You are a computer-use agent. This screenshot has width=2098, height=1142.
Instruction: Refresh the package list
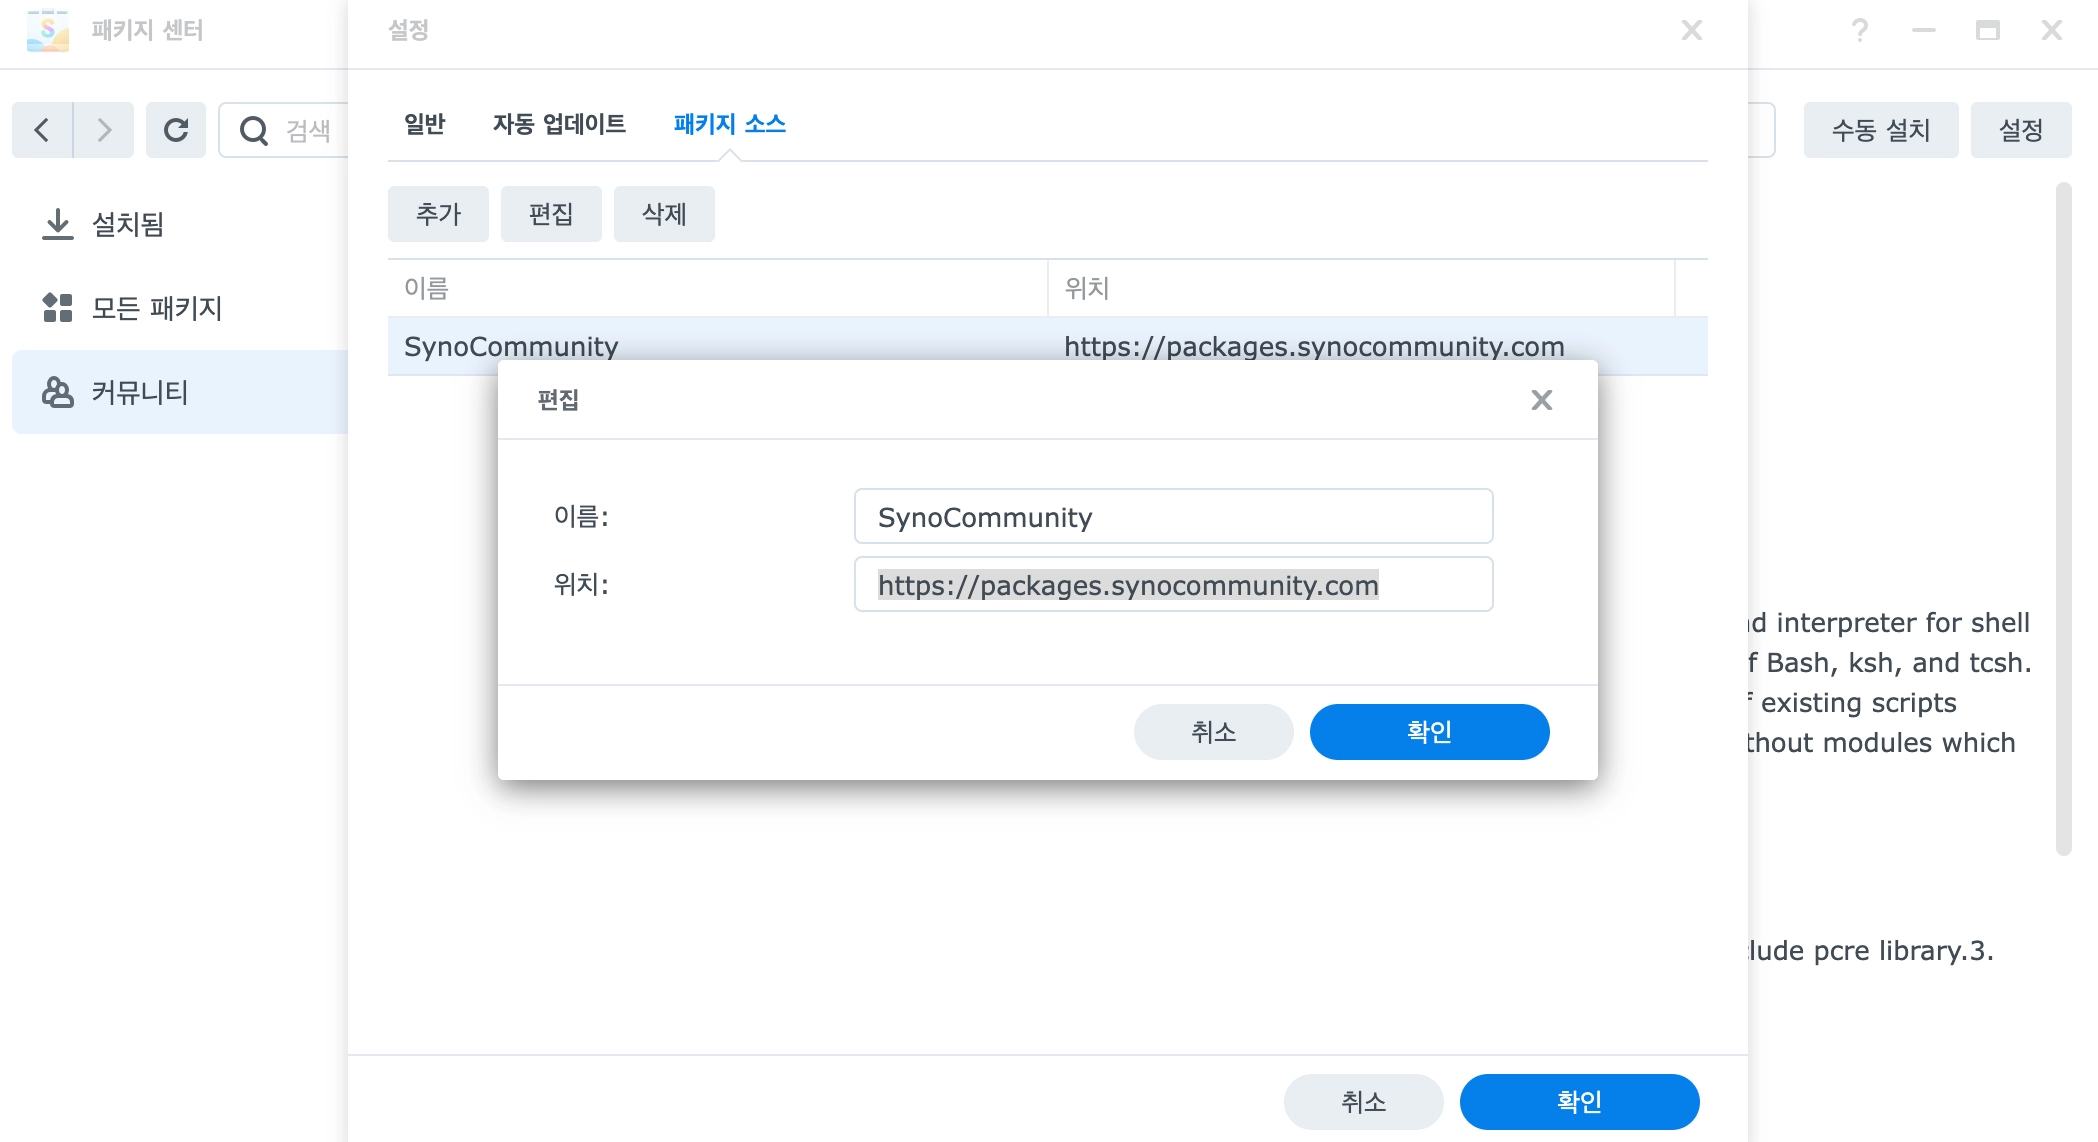click(176, 130)
